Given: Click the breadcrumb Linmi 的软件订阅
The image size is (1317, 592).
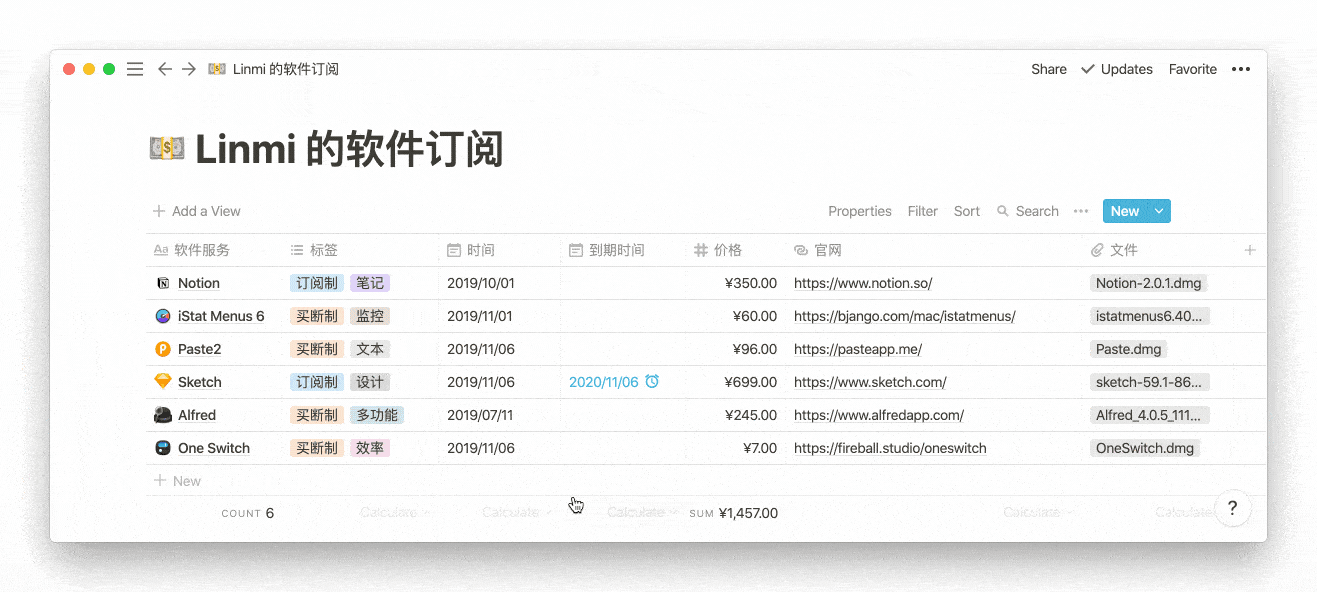Looking at the screenshot, I should tap(286, 69).
